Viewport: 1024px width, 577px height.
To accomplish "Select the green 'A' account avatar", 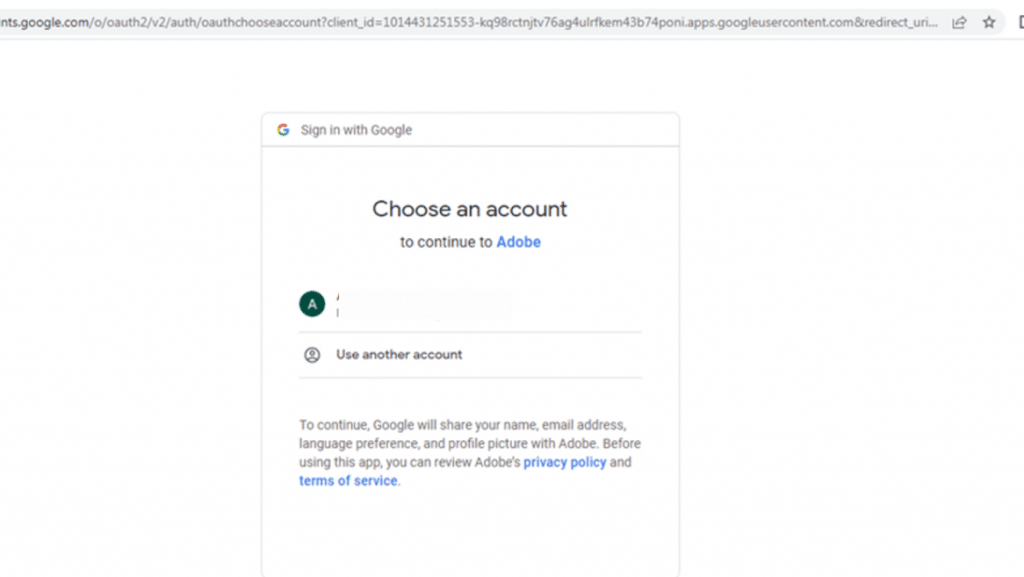I will tap(312, 304).
